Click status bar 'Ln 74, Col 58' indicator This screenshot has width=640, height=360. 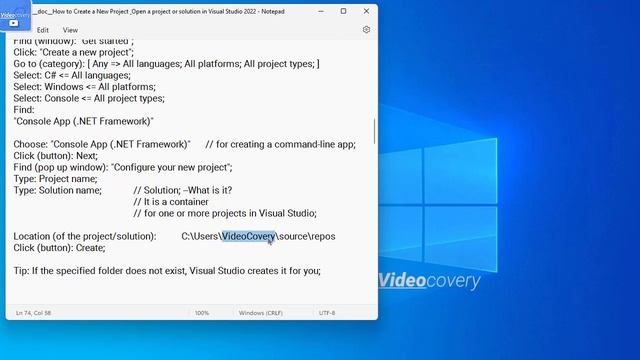coord(33,313)
